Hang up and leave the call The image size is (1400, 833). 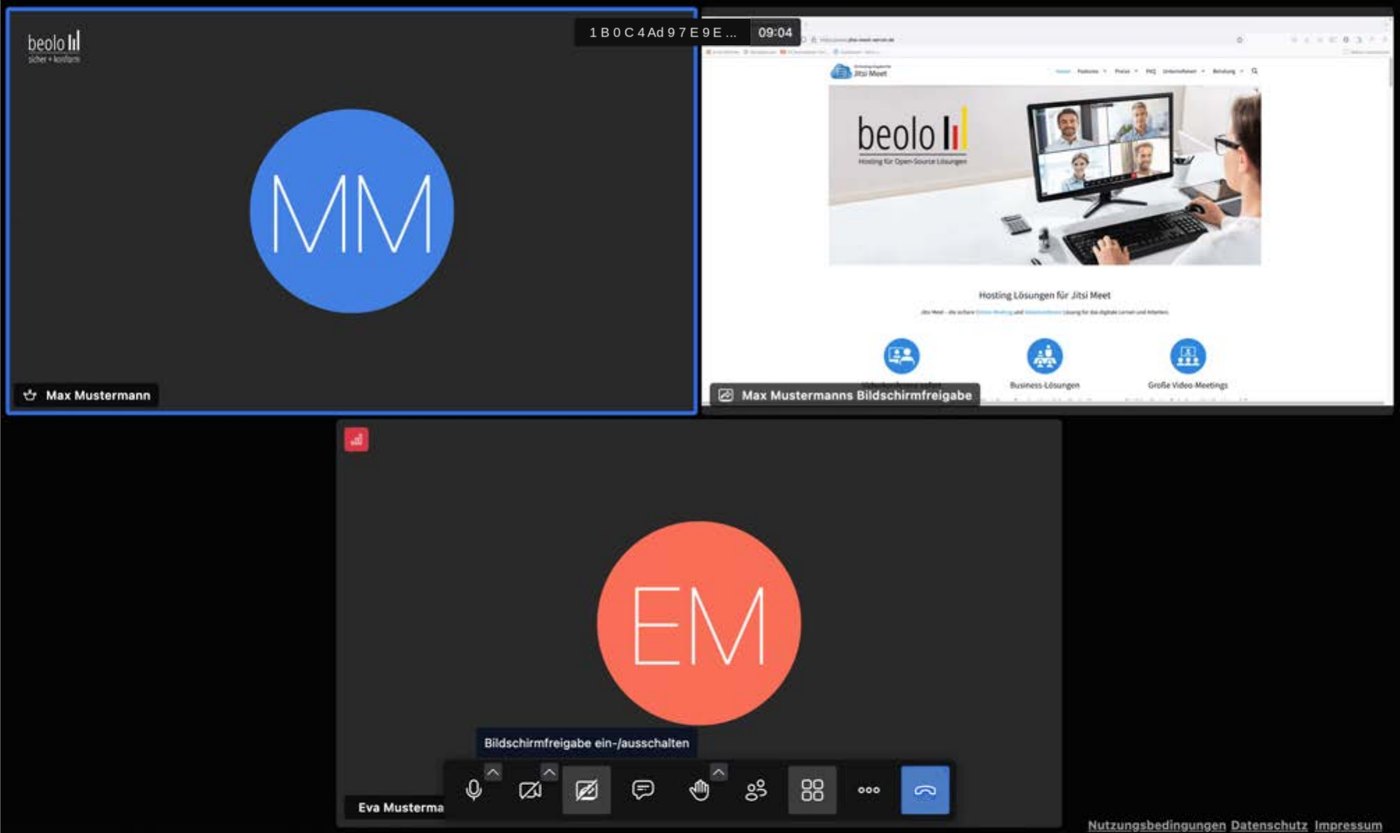[x=925, y=790]
